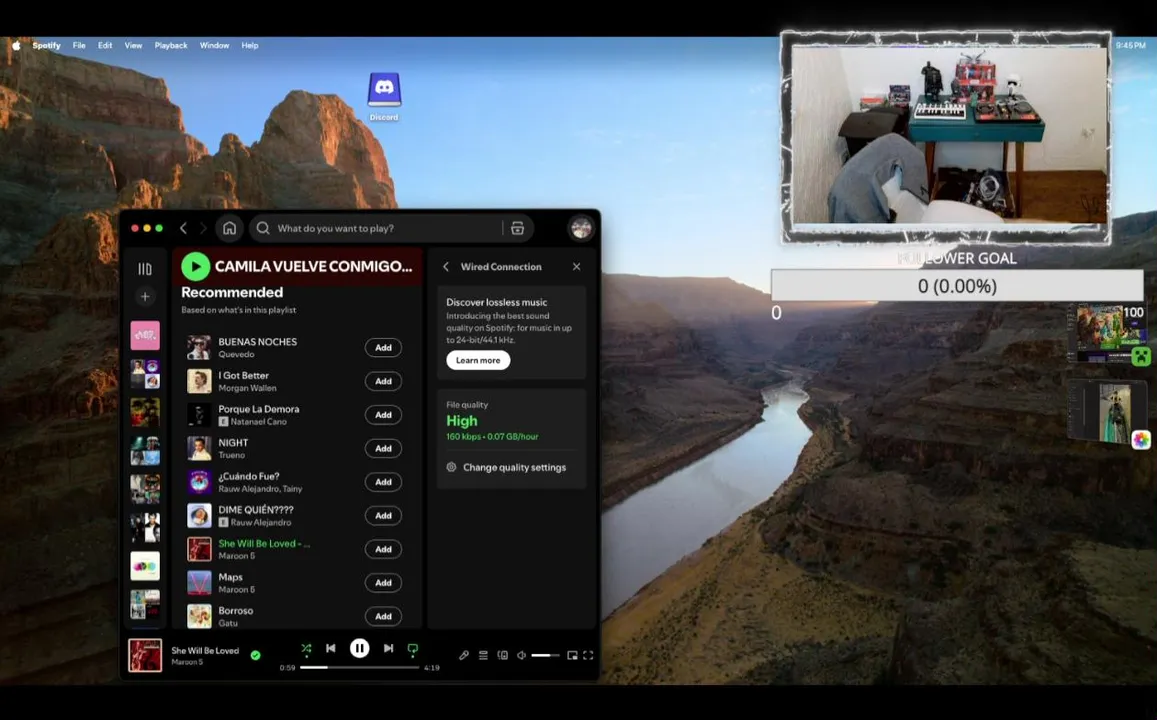Open the Help menu
The image size is (1157, 720).
tap(249, 45)
